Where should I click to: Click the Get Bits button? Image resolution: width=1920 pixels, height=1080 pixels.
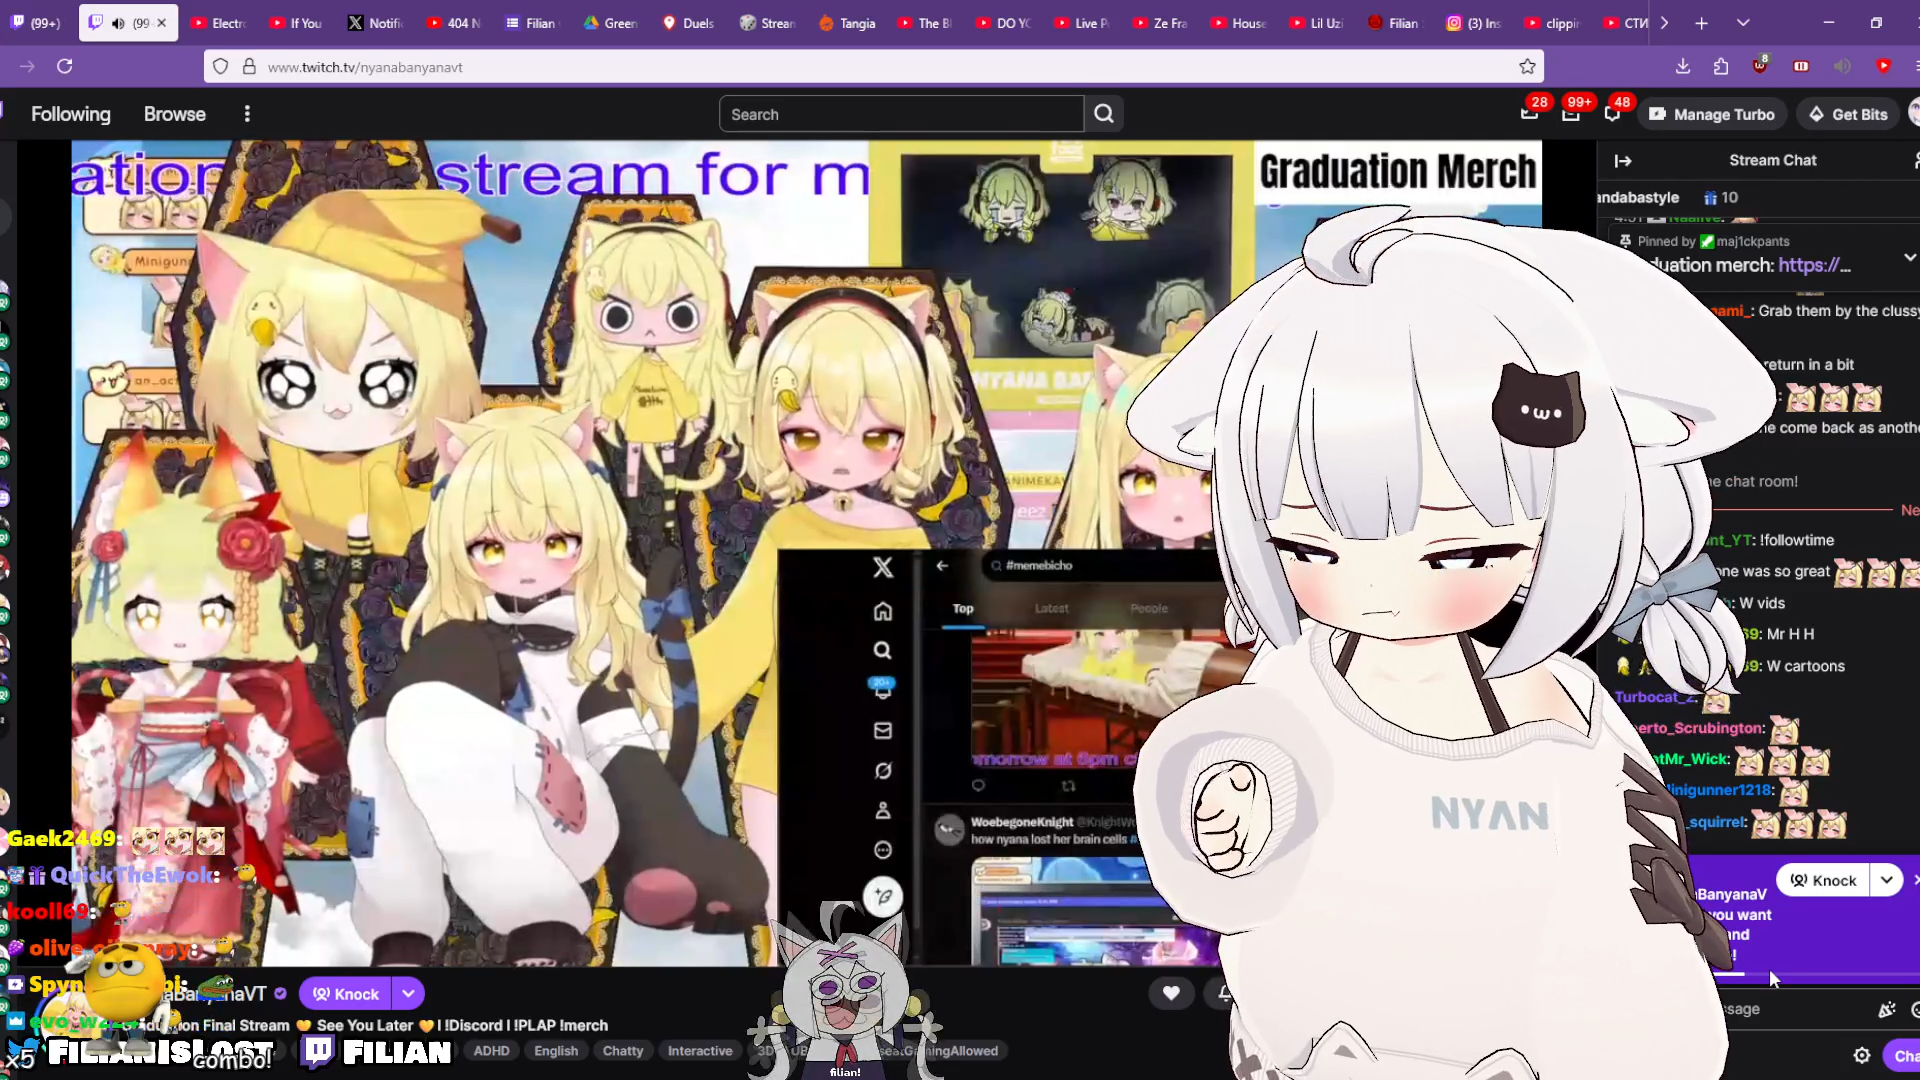[1848, 114]
